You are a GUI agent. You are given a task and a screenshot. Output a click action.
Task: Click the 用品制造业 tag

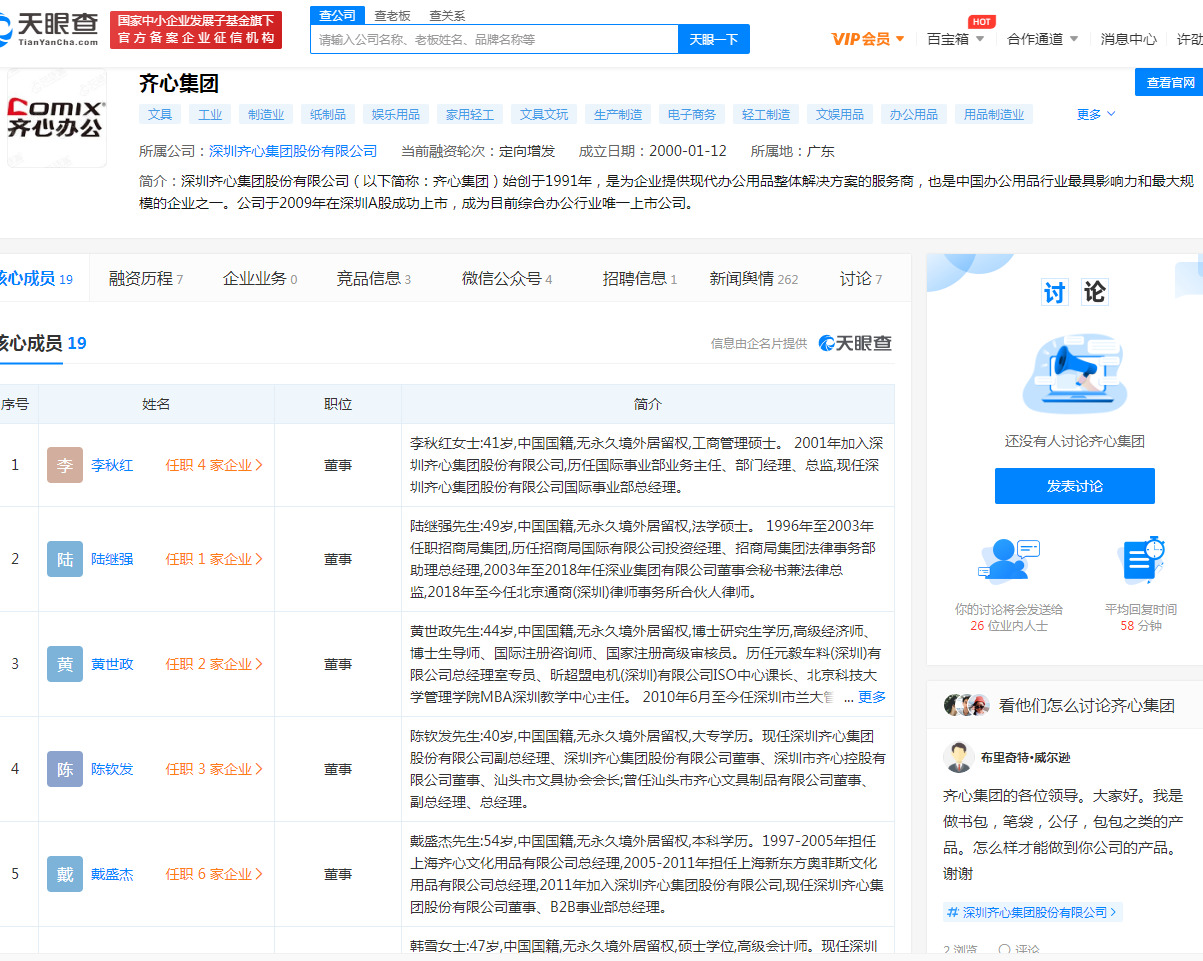click(994, 114)
